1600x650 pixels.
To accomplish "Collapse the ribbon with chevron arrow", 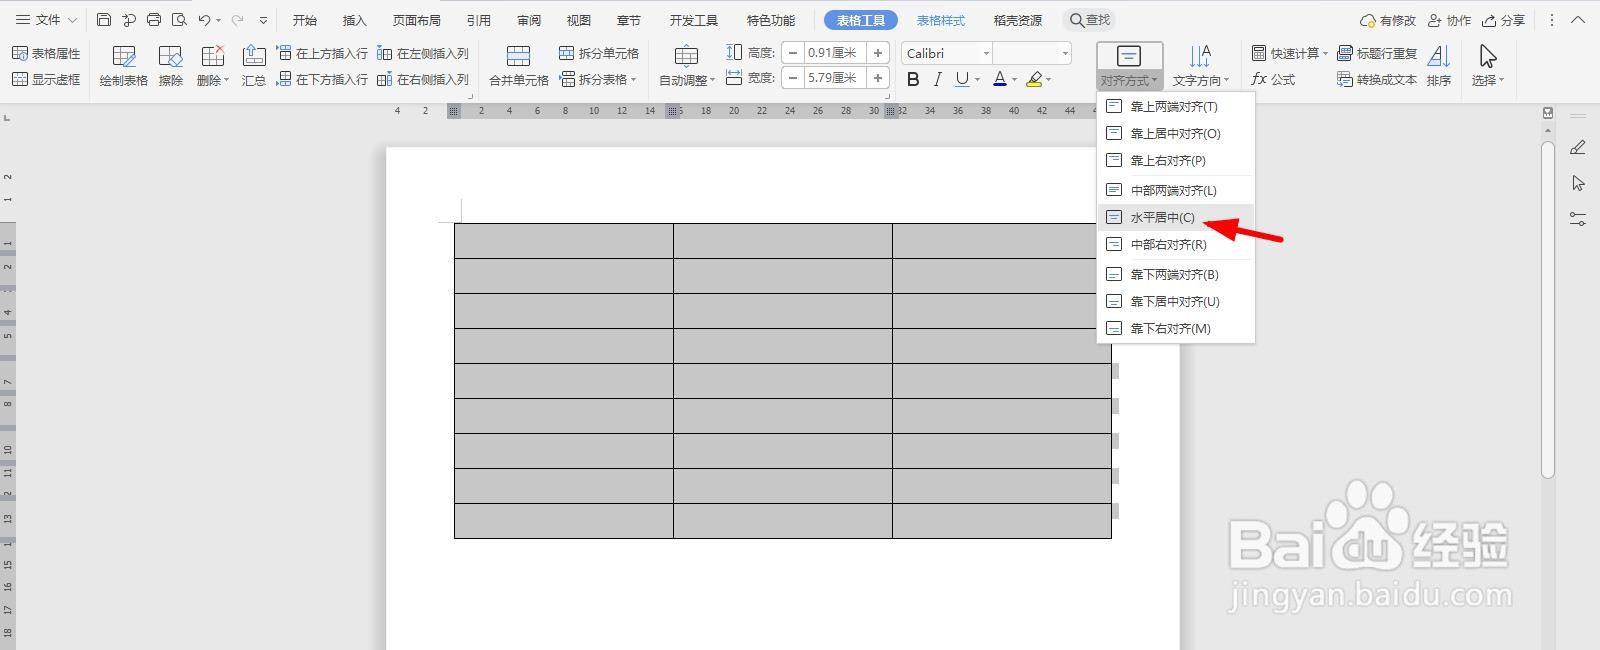I will click(1579, 20).
